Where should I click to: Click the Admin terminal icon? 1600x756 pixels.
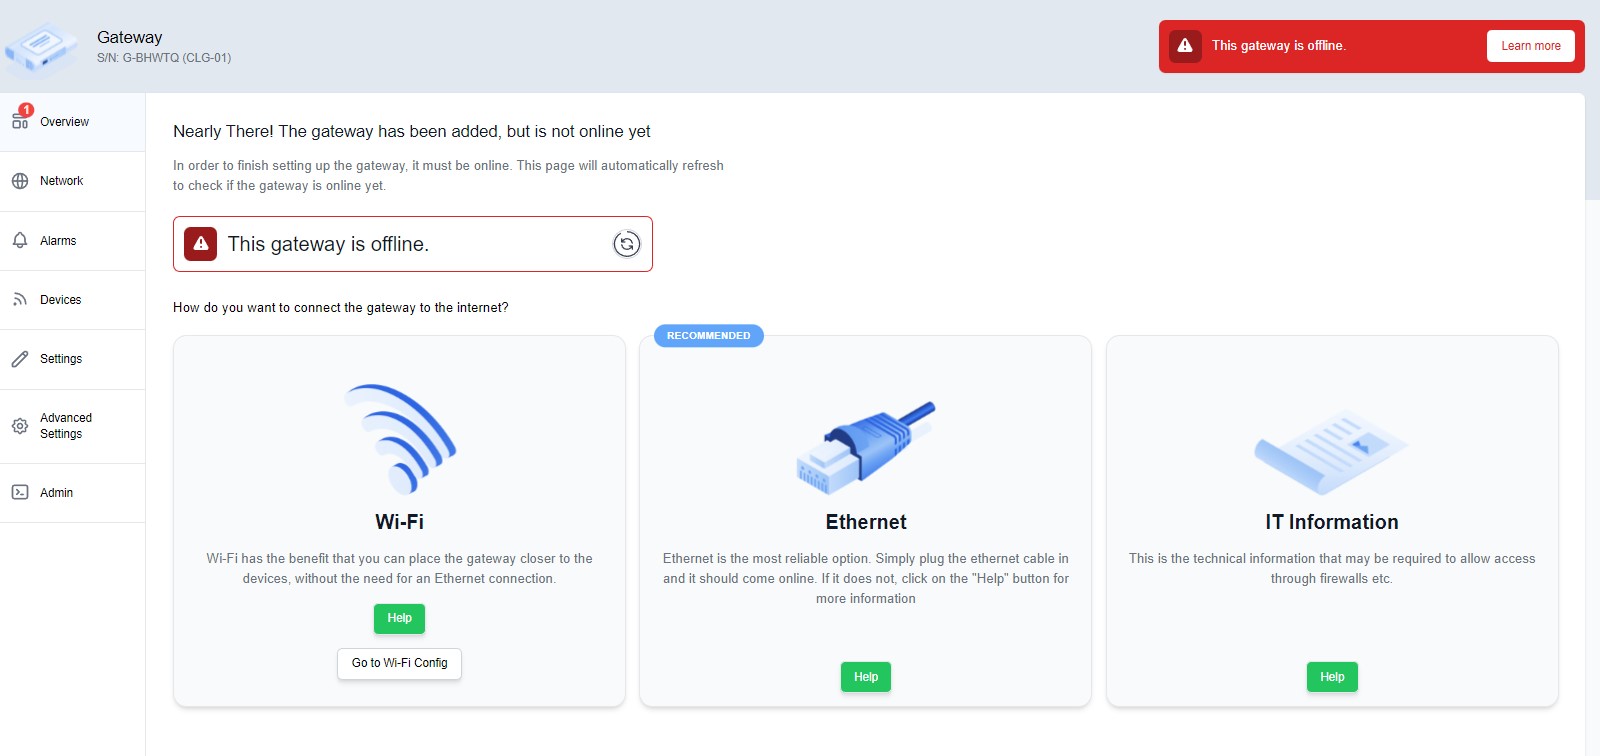[x=20, y=492]
